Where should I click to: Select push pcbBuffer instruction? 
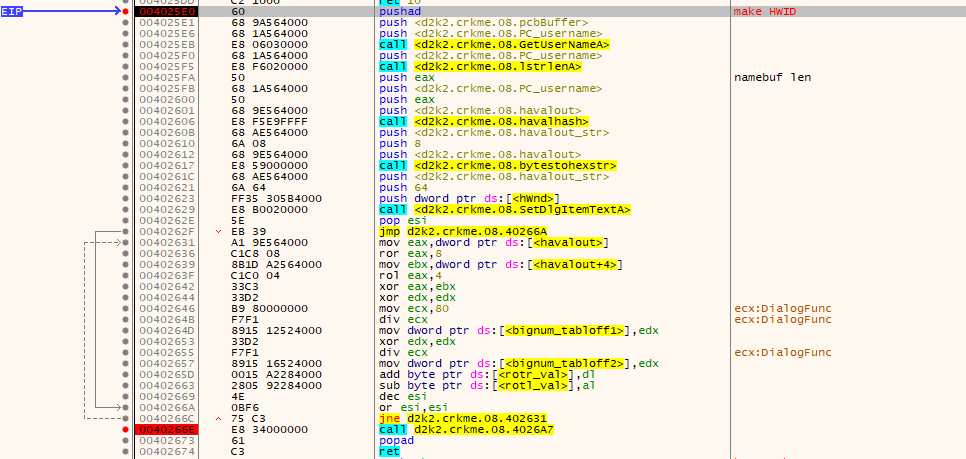coord(484,23)
